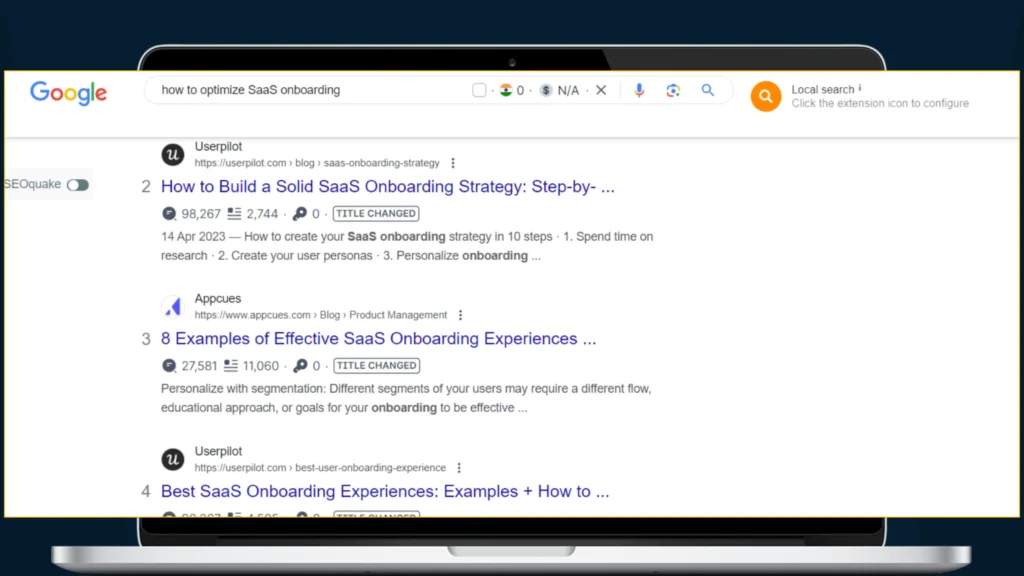Viewport: 1024px width, 576px height.
Task: Click into the search query text field
Action: point(300,90)
